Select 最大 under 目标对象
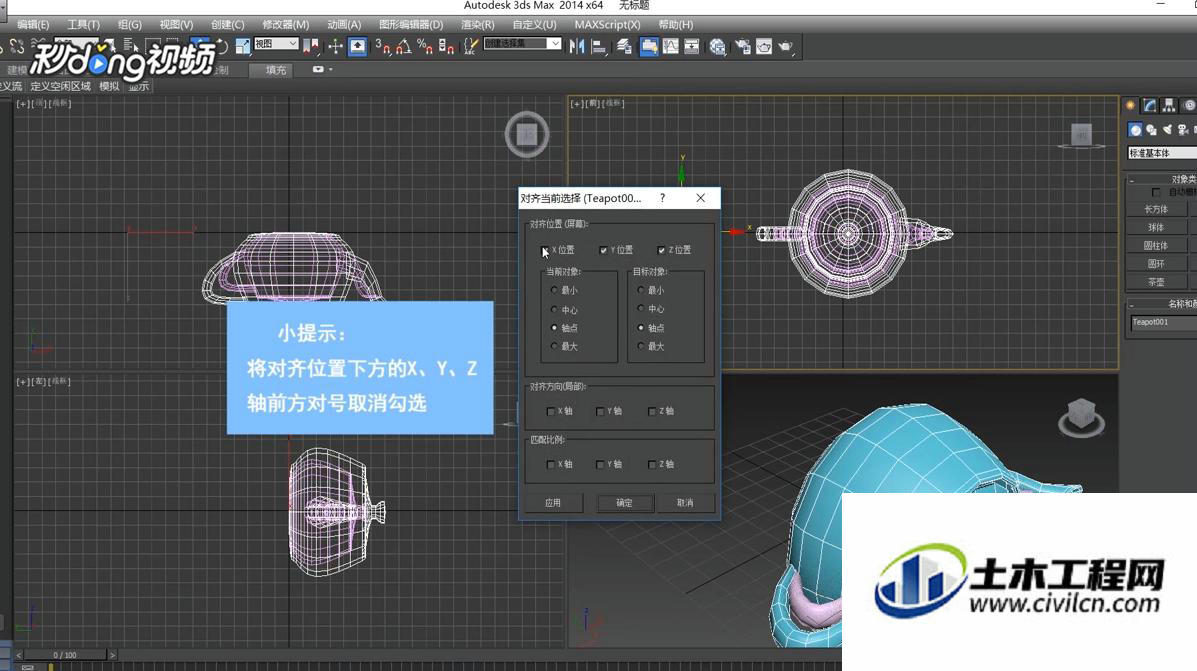This screenshot has height=671, width=1197. [x=641, y=346]
